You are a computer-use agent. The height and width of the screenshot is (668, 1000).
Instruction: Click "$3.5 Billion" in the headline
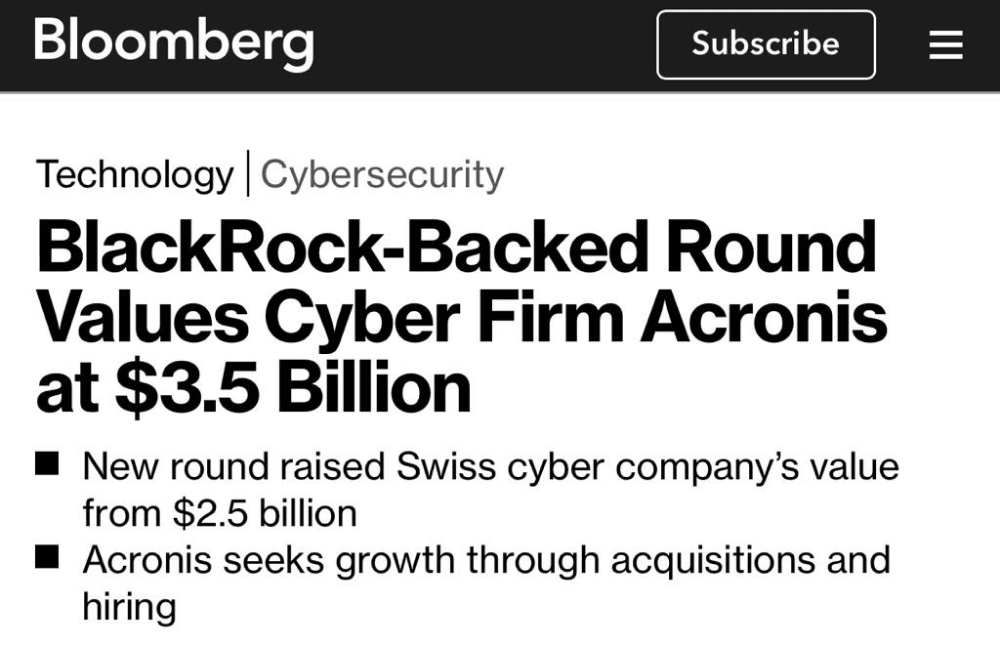click(293, 387)
